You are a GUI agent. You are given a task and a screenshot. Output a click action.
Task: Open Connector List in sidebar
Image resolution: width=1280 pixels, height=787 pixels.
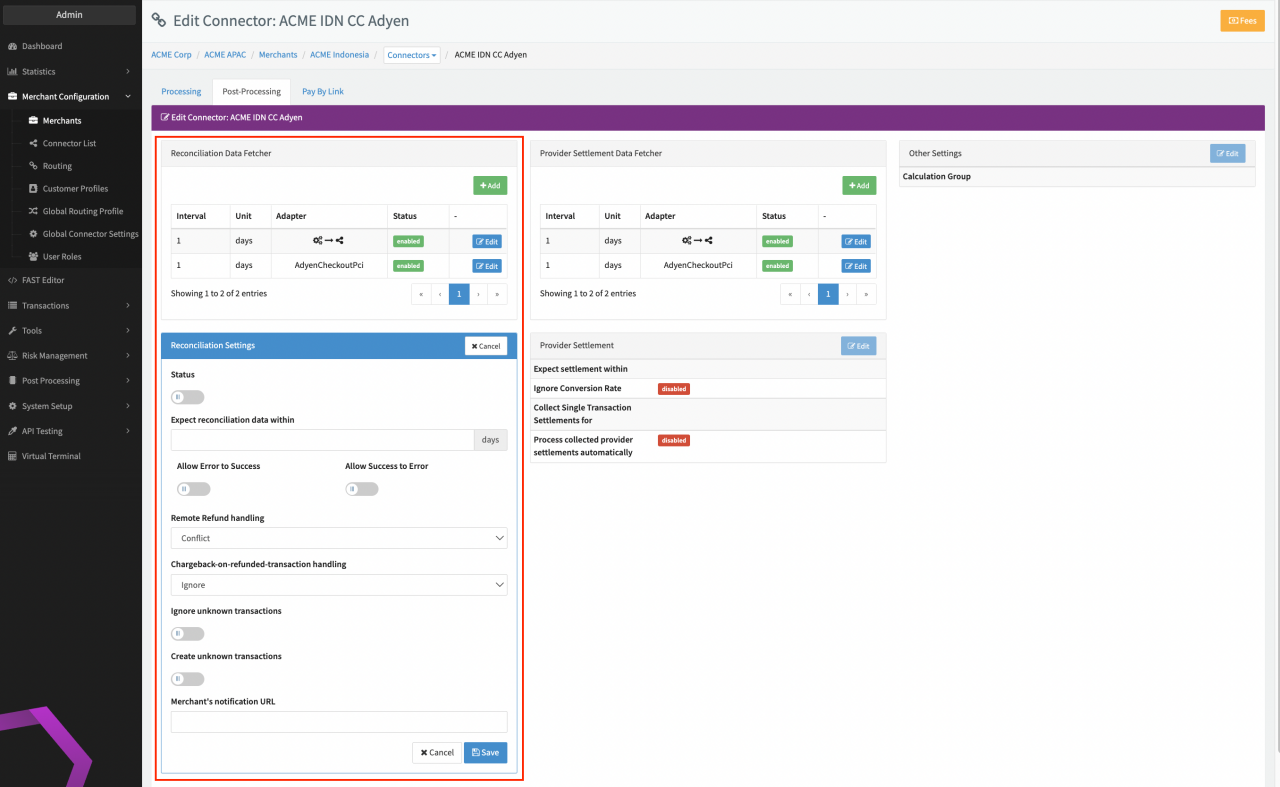pos(69,143)
